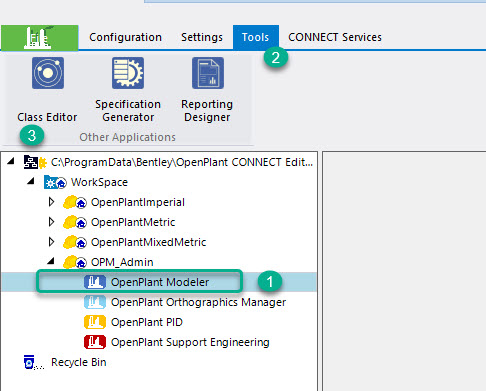This screenshot has height=391, width=486.
Task: Select OpenPlant Orthographics Manager item
Action: click(x=198, y=302)
